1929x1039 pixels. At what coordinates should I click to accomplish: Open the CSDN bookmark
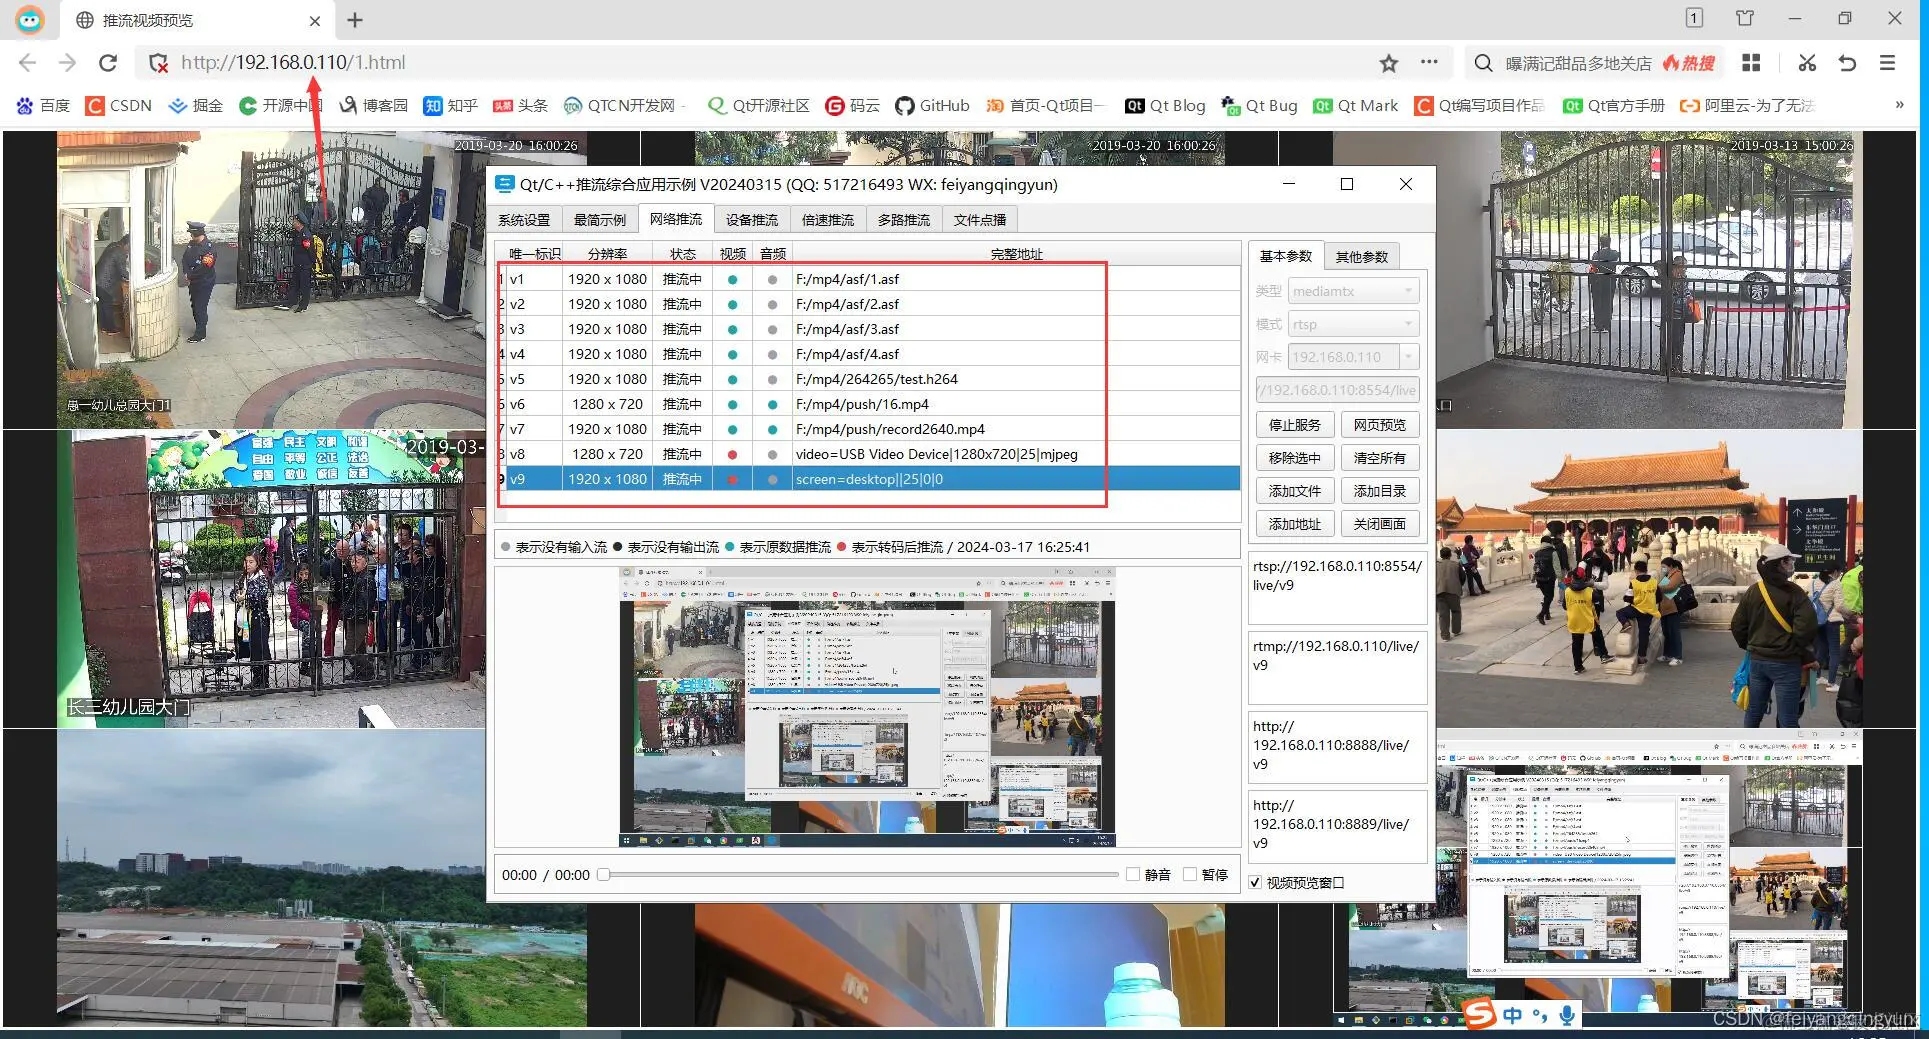(118, 105)
